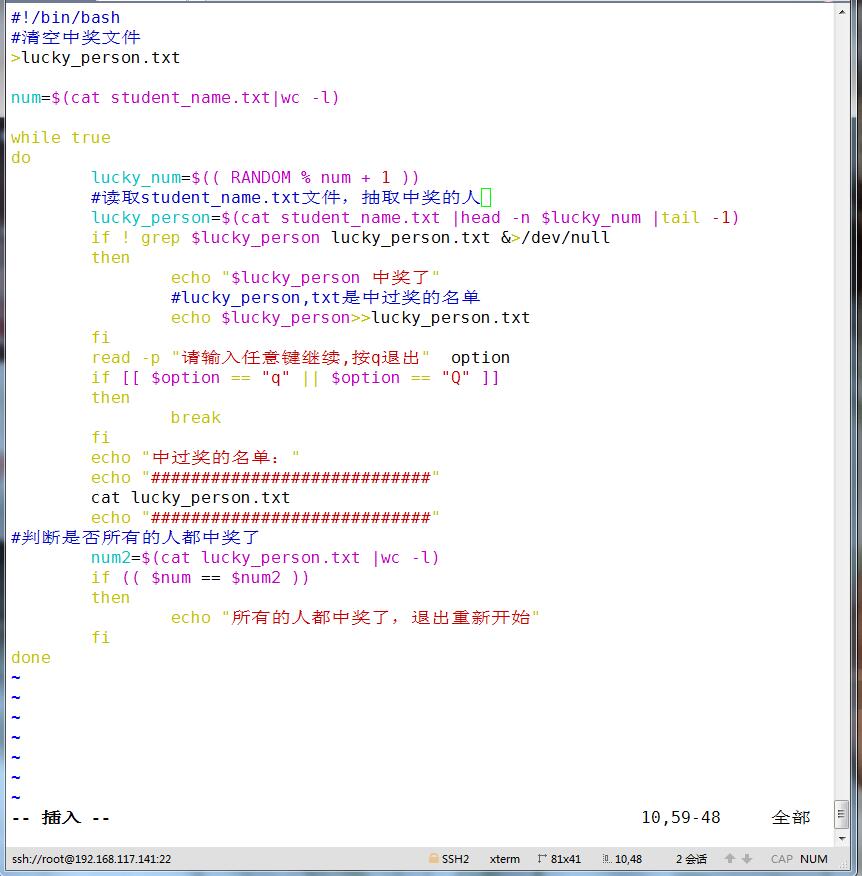
Task: Click the '全部' scroll position text
Action: click(791, 818)
